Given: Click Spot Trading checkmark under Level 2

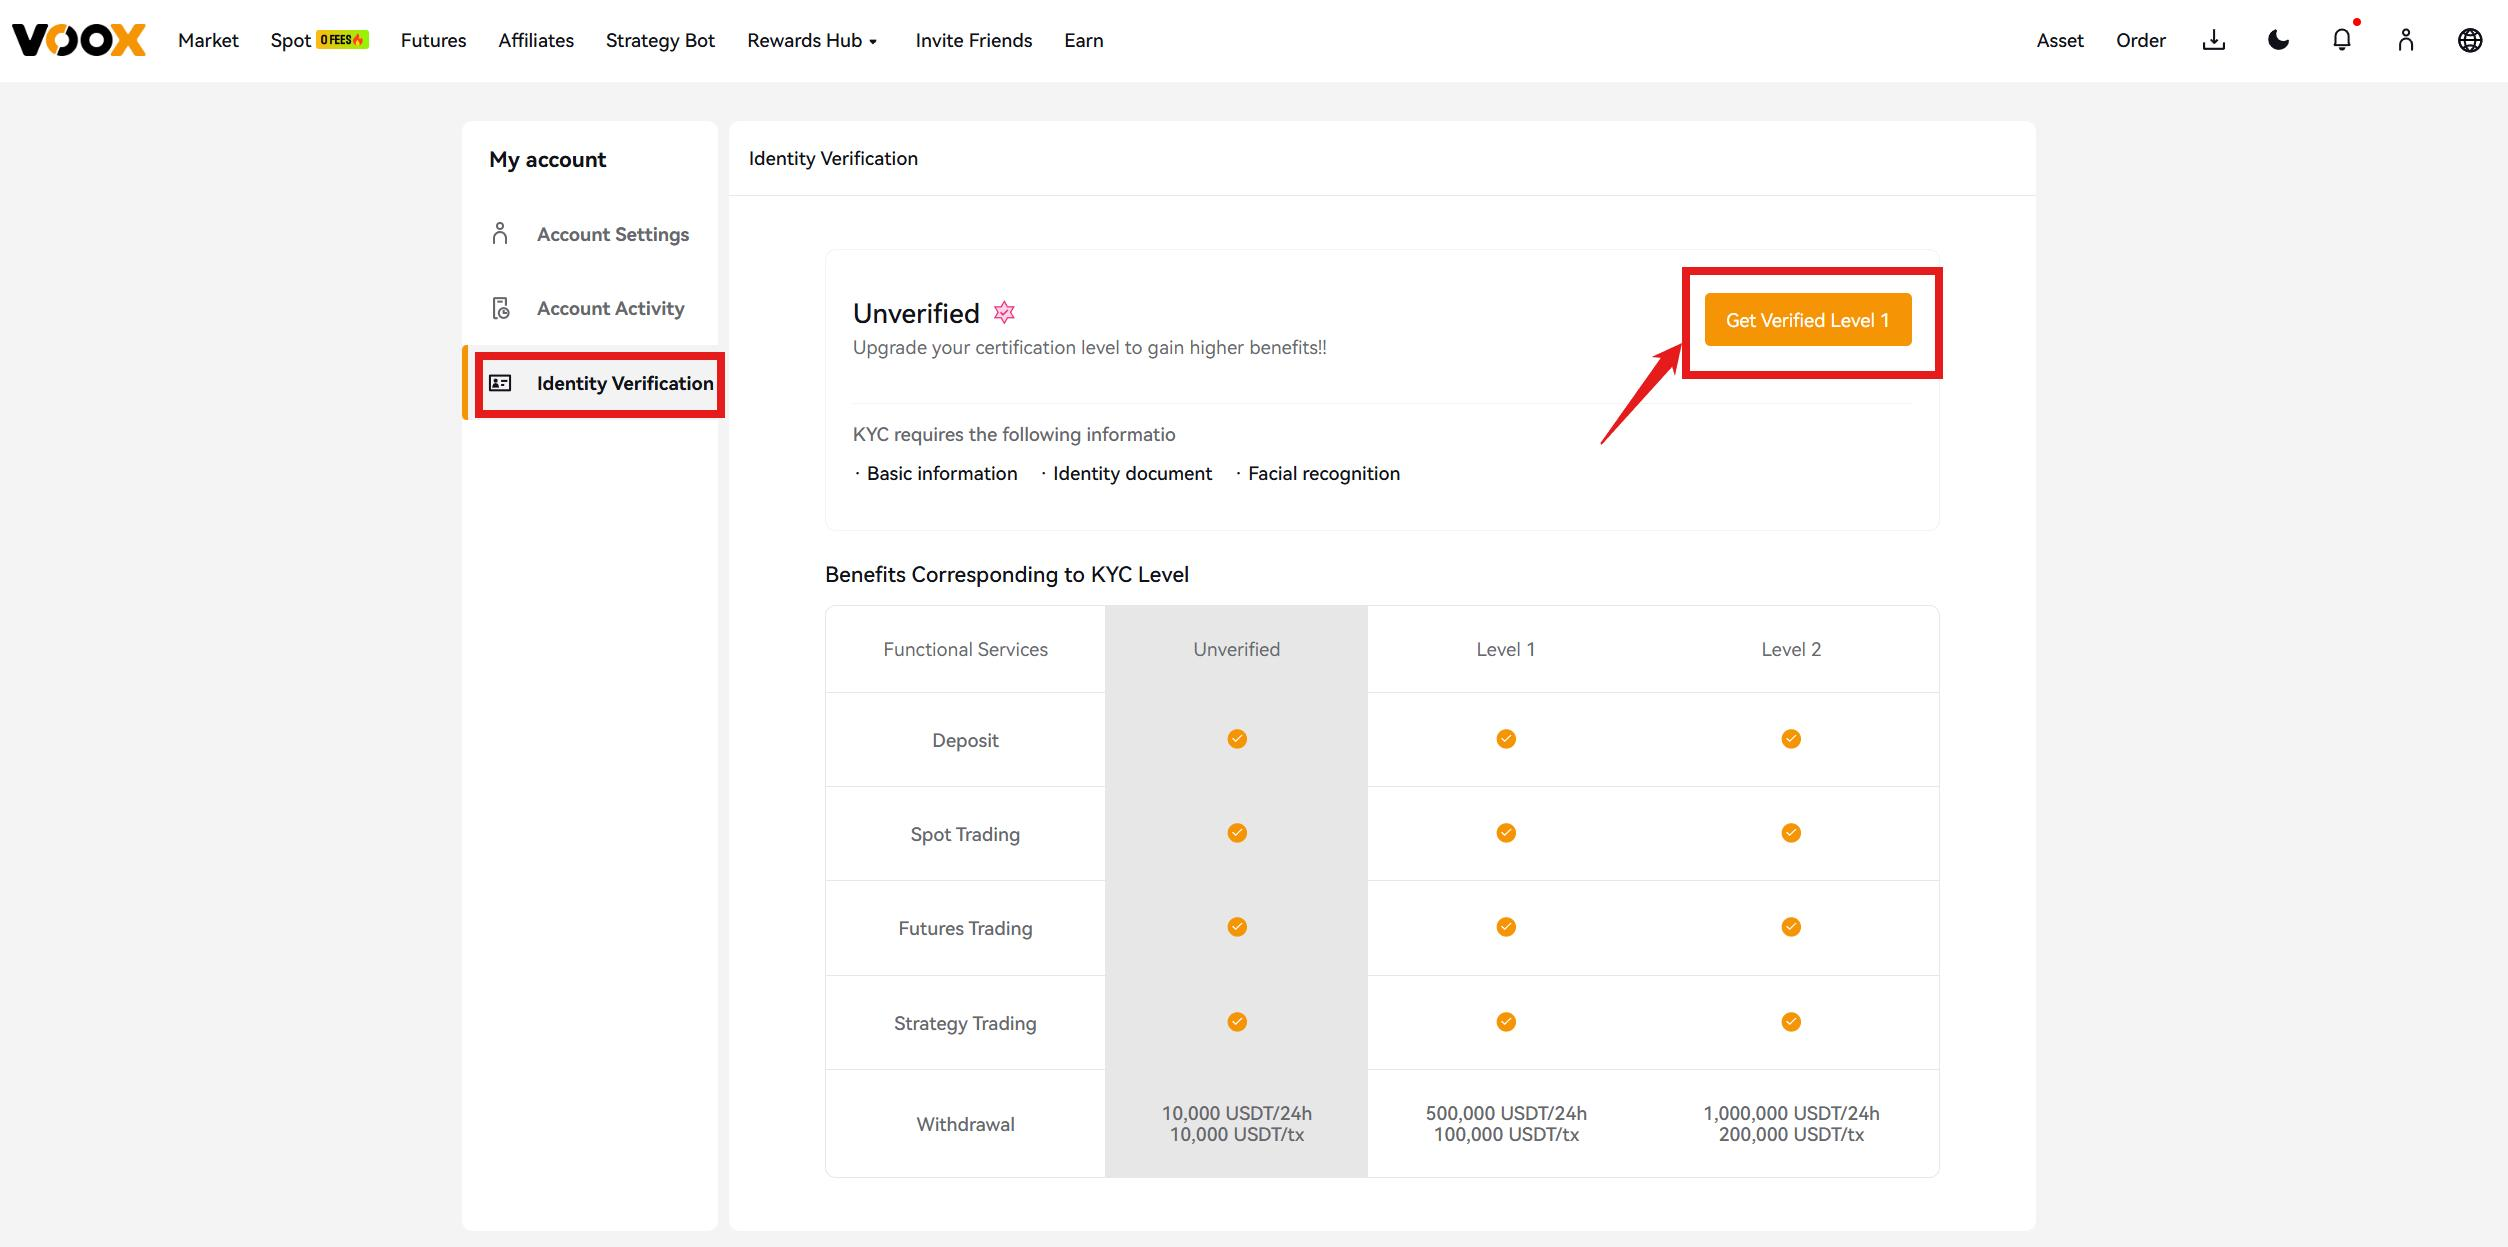Looking at the screenshot, I should [x=1791, y=833].
